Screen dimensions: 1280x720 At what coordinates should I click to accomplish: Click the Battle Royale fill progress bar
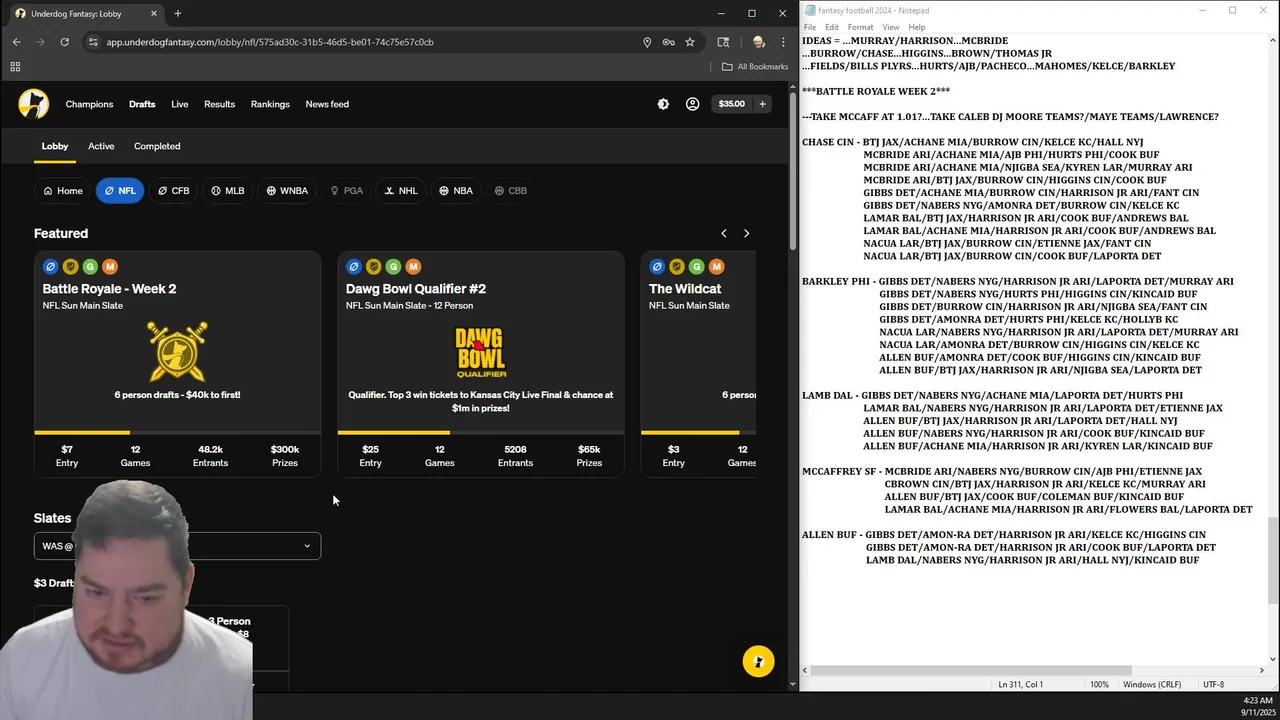point(177,432)
